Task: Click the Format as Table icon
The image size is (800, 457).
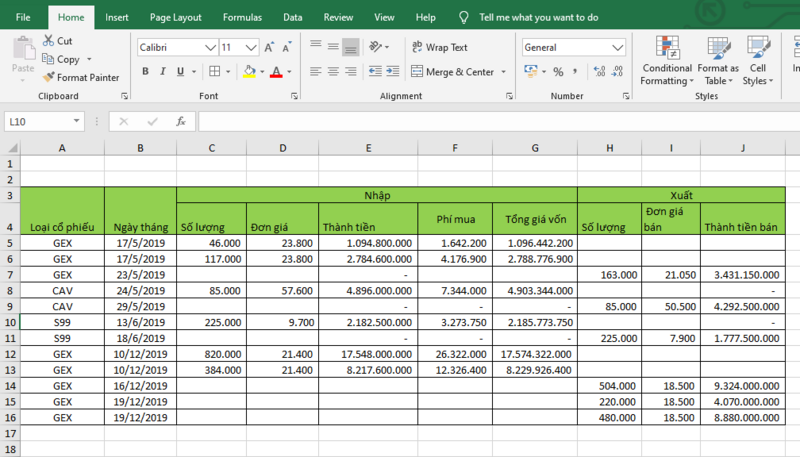Action: point(718,60)
